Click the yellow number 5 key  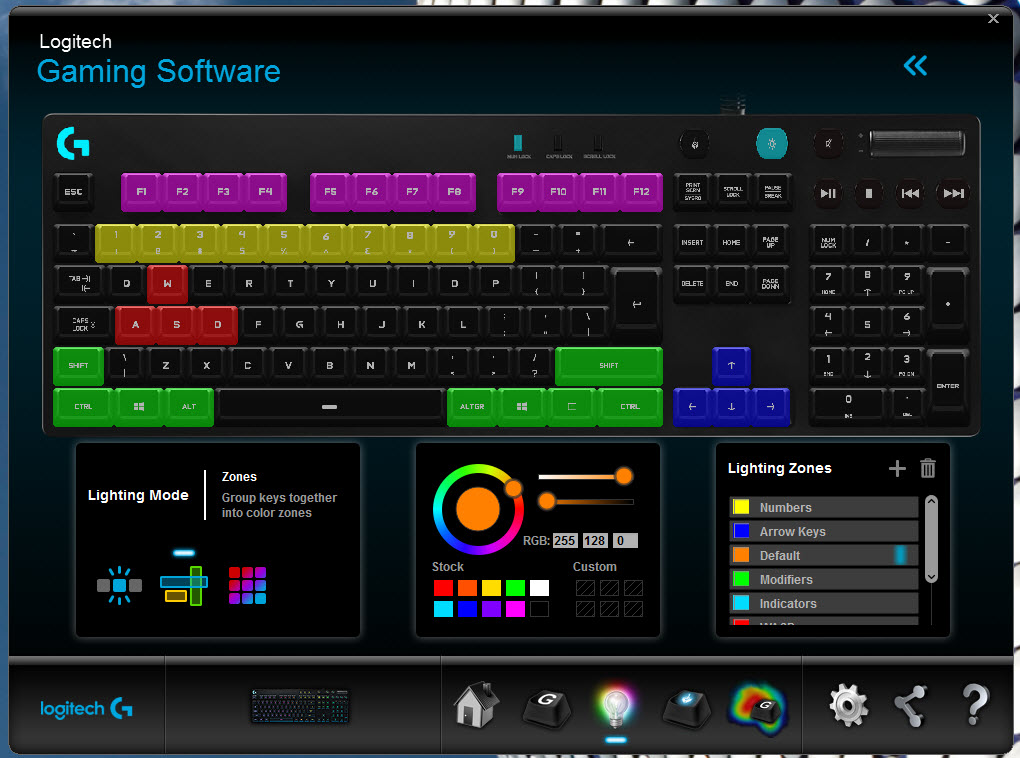click(284, 243)
